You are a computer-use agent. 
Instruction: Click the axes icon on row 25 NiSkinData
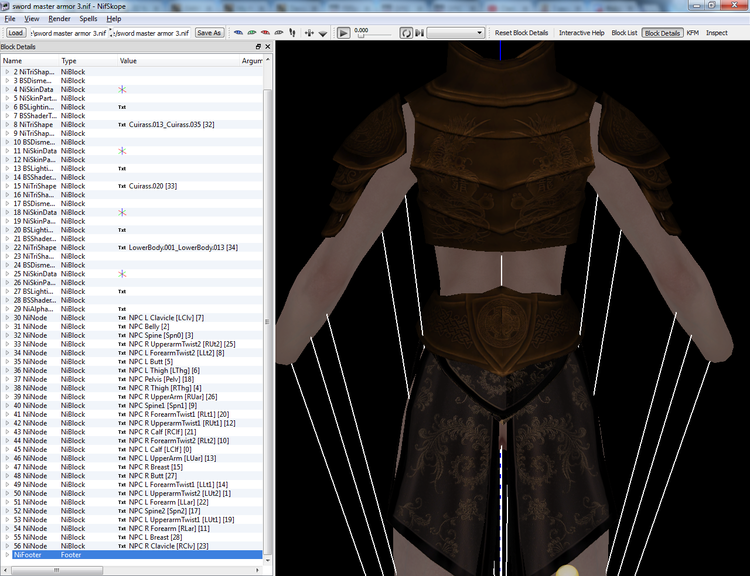pos(122,274)
